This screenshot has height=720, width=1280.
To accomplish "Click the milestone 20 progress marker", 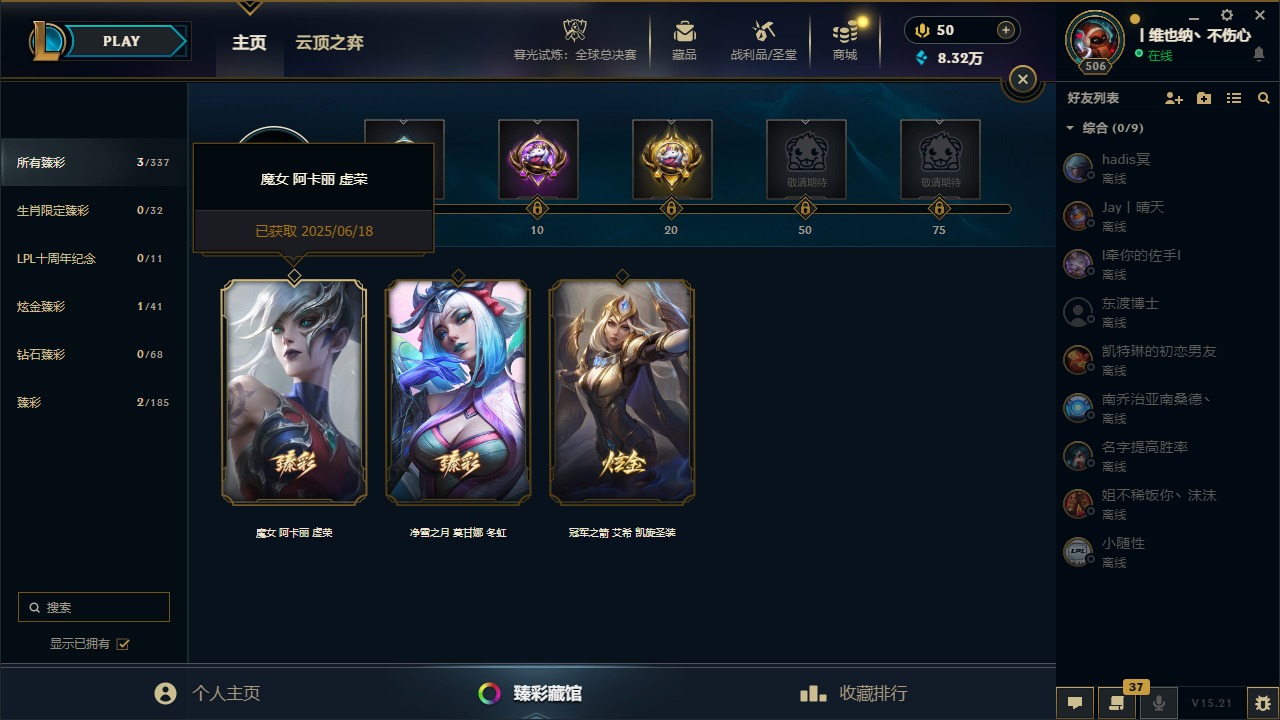I will [x=671, y=209].
